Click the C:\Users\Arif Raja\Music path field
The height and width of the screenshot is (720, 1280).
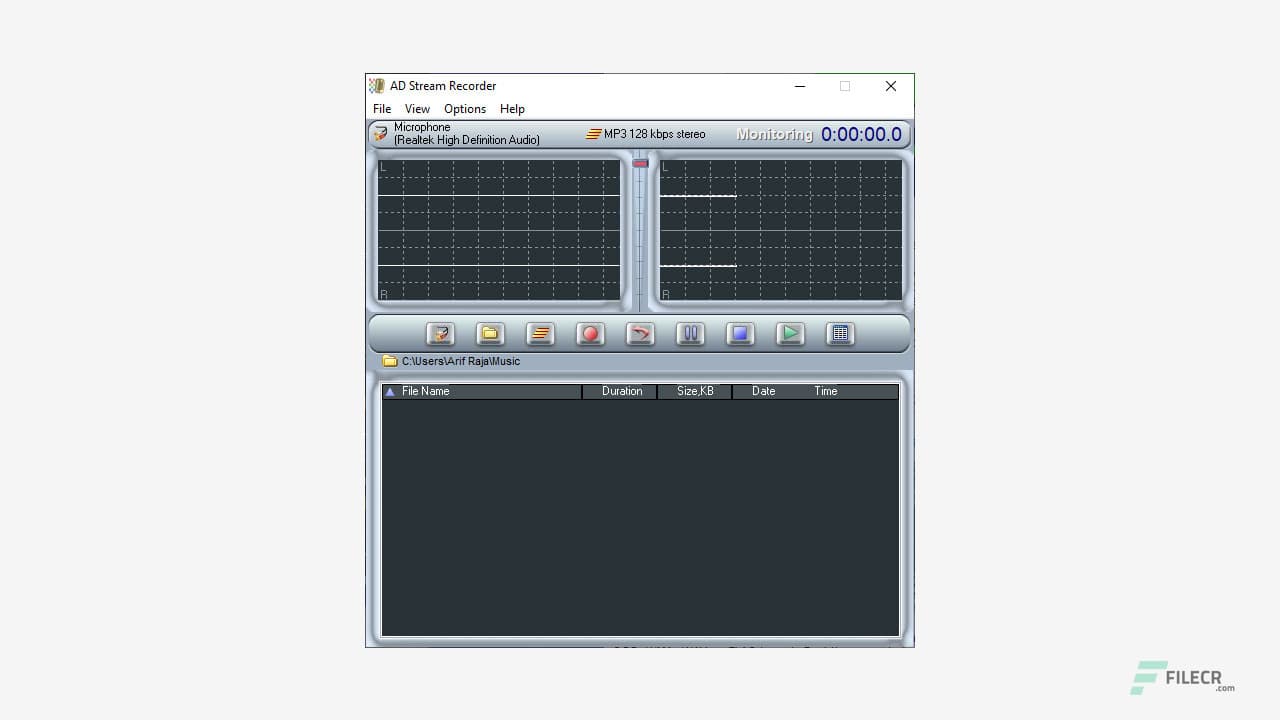[462, 361]
